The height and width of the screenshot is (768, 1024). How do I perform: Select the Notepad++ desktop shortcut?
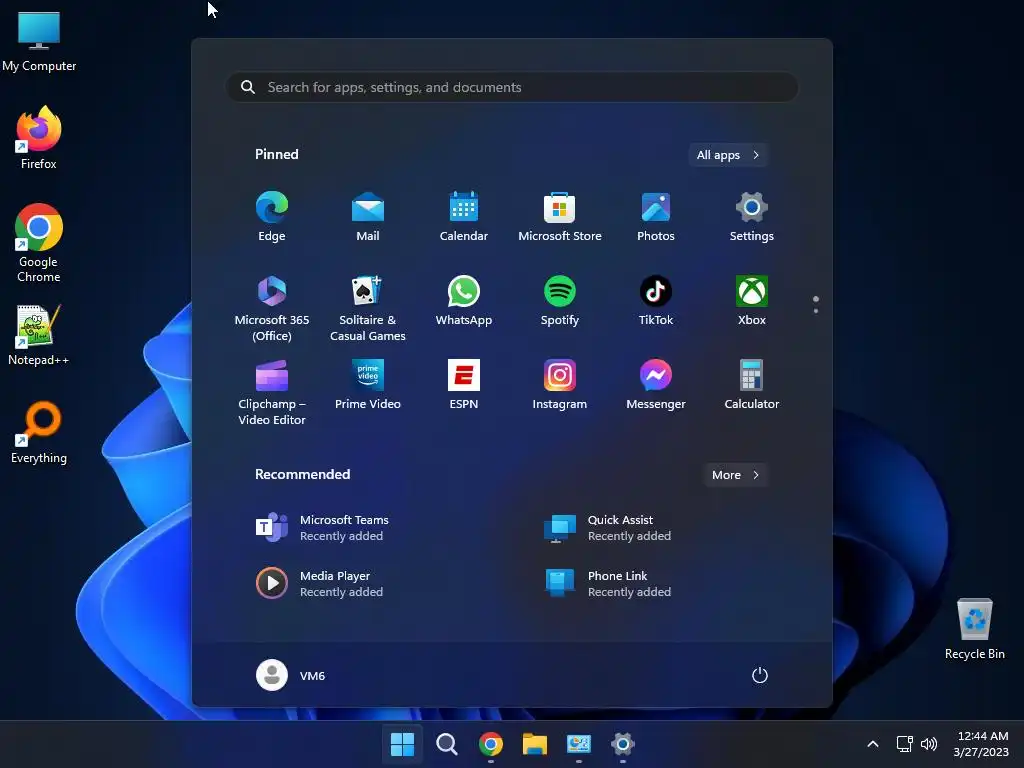(x=39, y=334)
